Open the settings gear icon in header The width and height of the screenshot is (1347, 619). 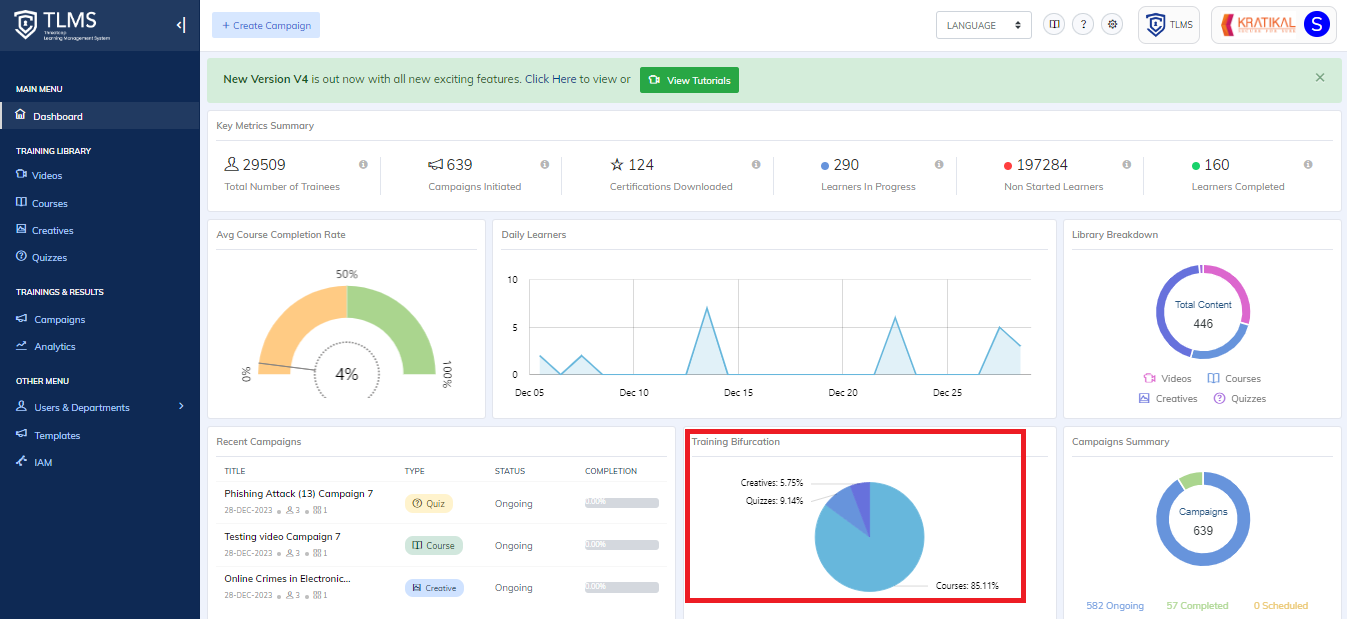1112,25
